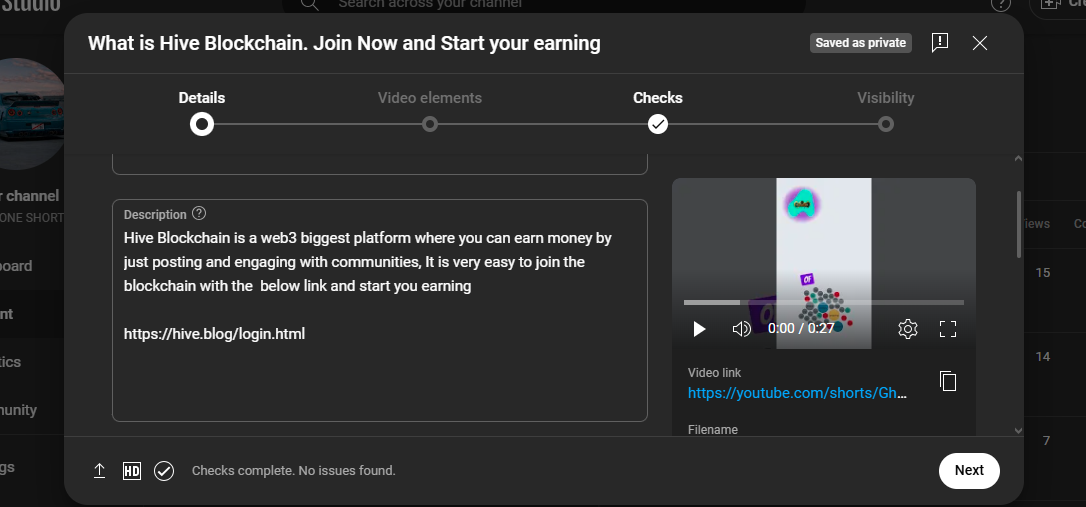This screenshot has height=507, width=1086.
Task: Click the description help question icon
Action: click(x=199, y=213)
